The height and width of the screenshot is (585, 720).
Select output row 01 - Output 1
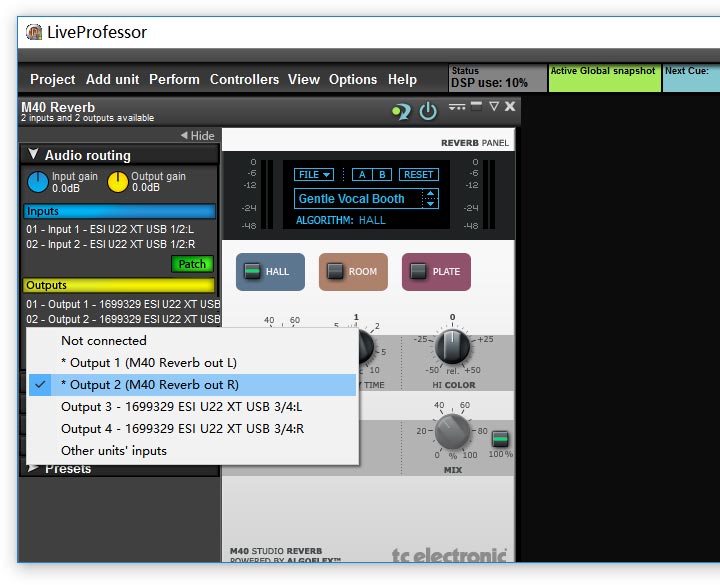tap(123, 304)
